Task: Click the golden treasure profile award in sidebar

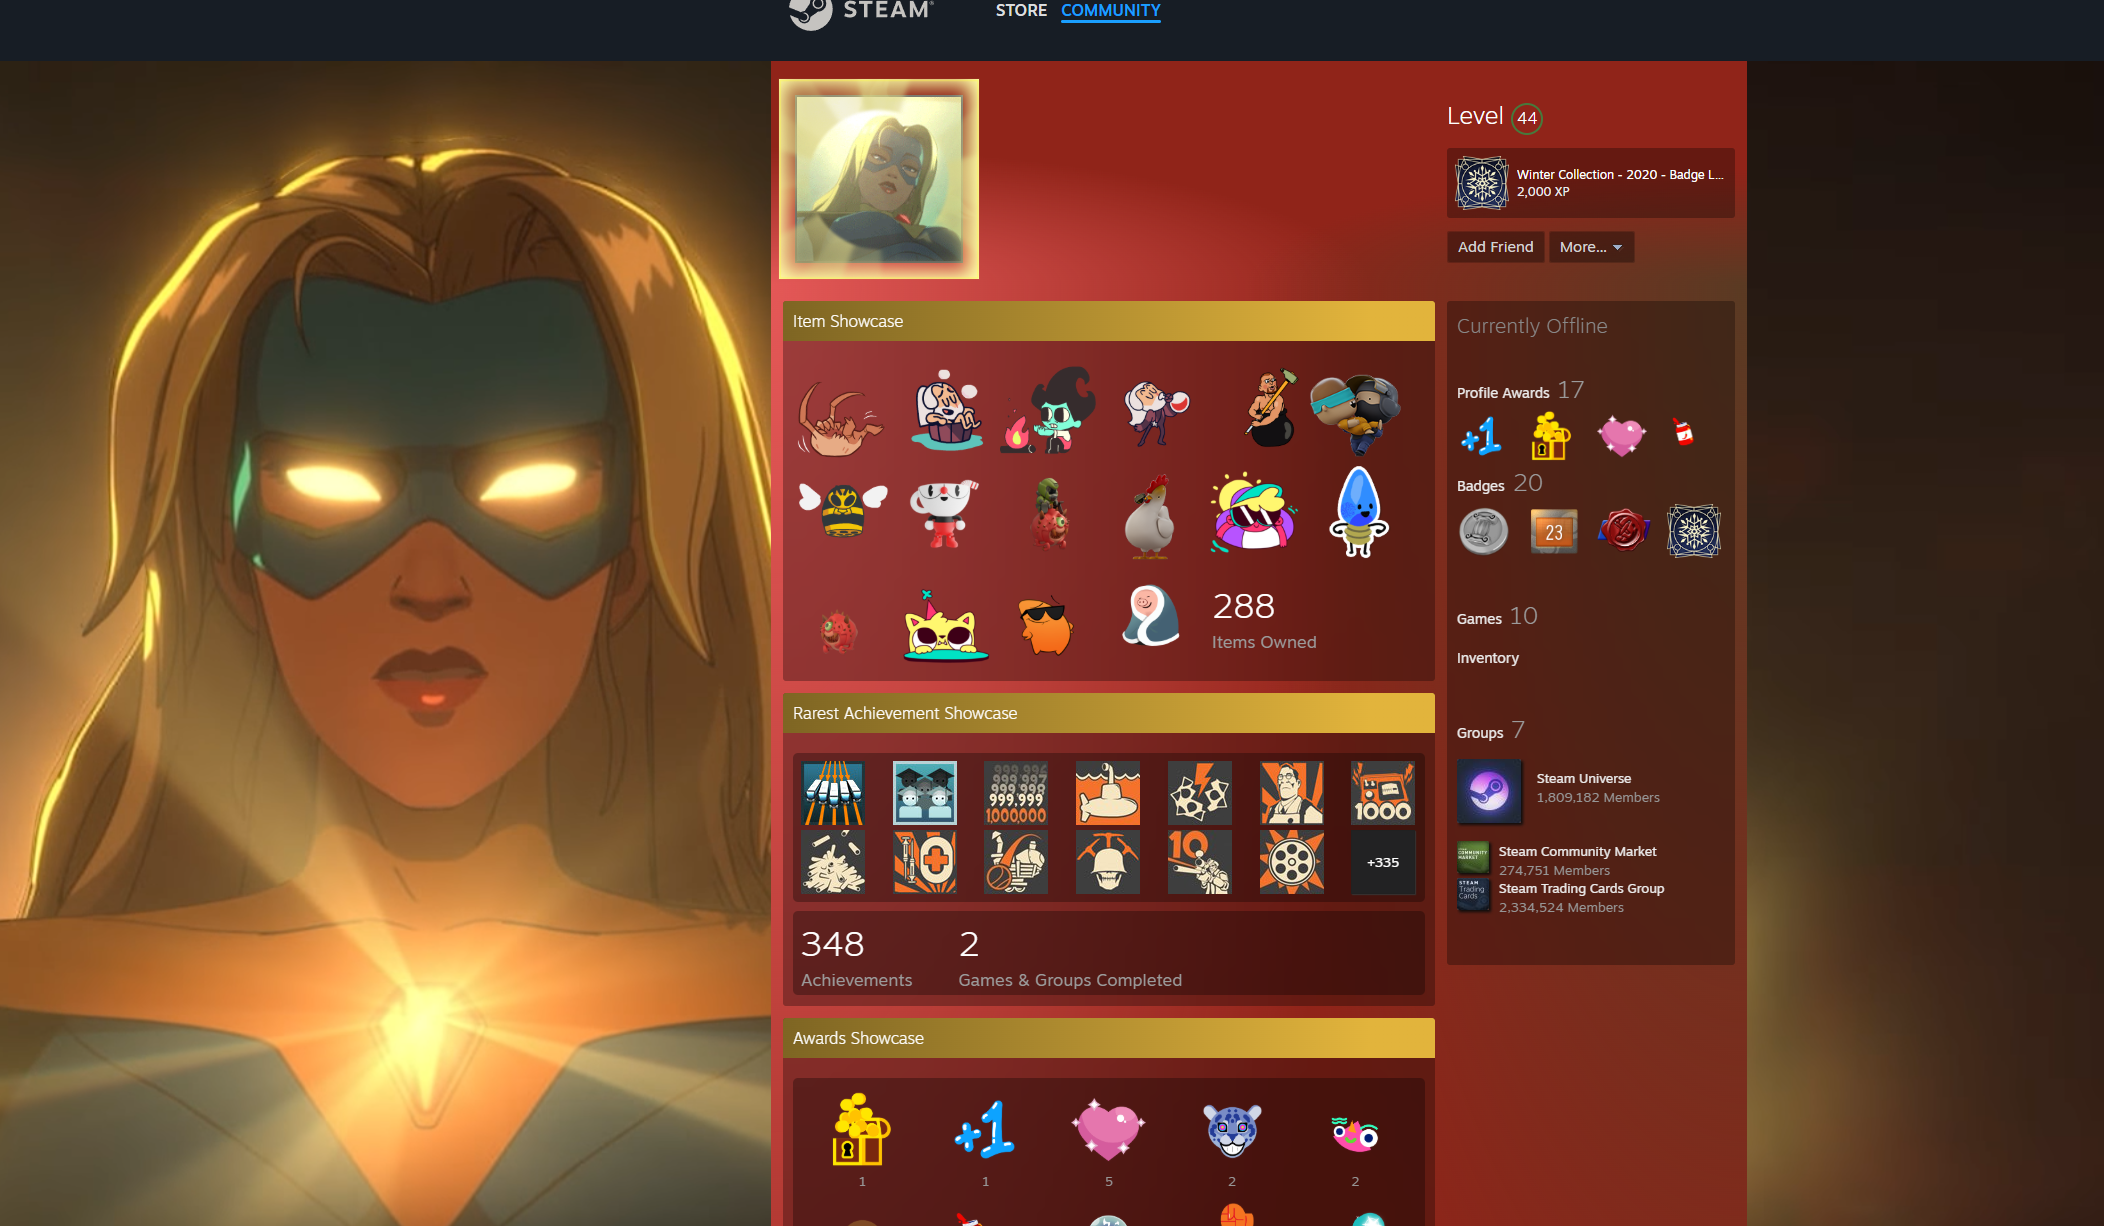Action: 1550,436
